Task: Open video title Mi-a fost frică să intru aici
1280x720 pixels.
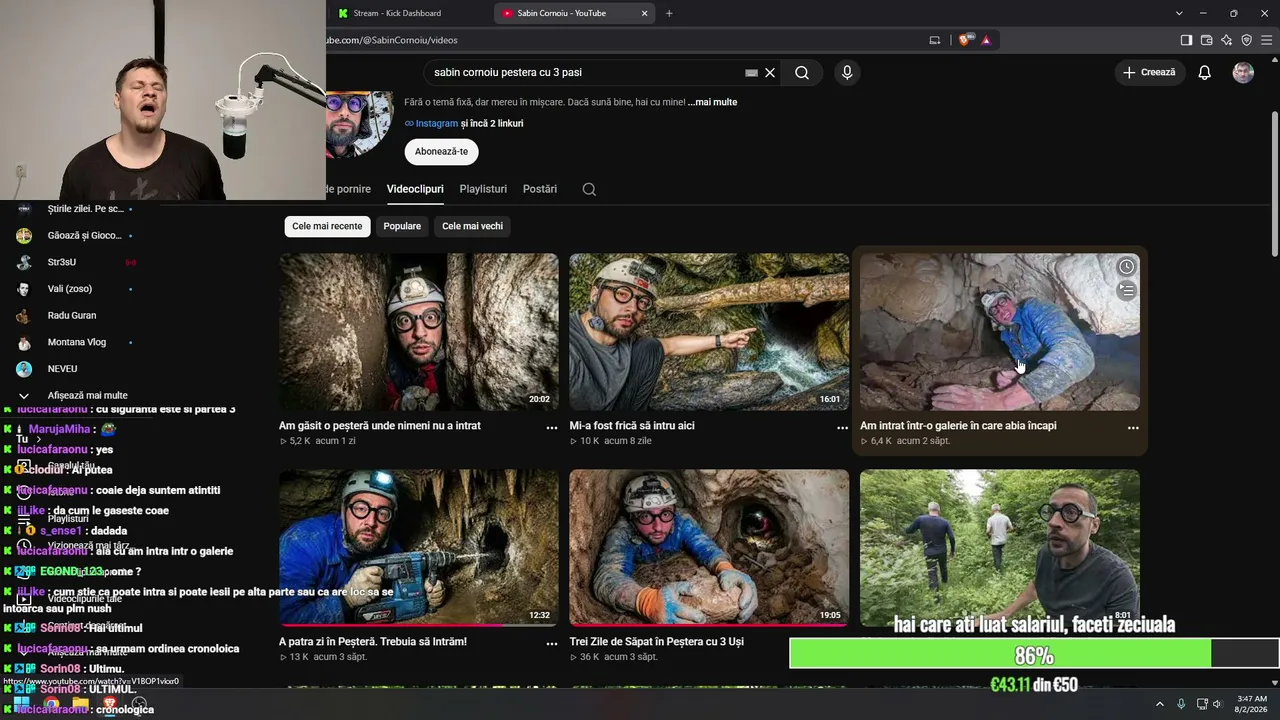Action: click(x=632, y=426)
